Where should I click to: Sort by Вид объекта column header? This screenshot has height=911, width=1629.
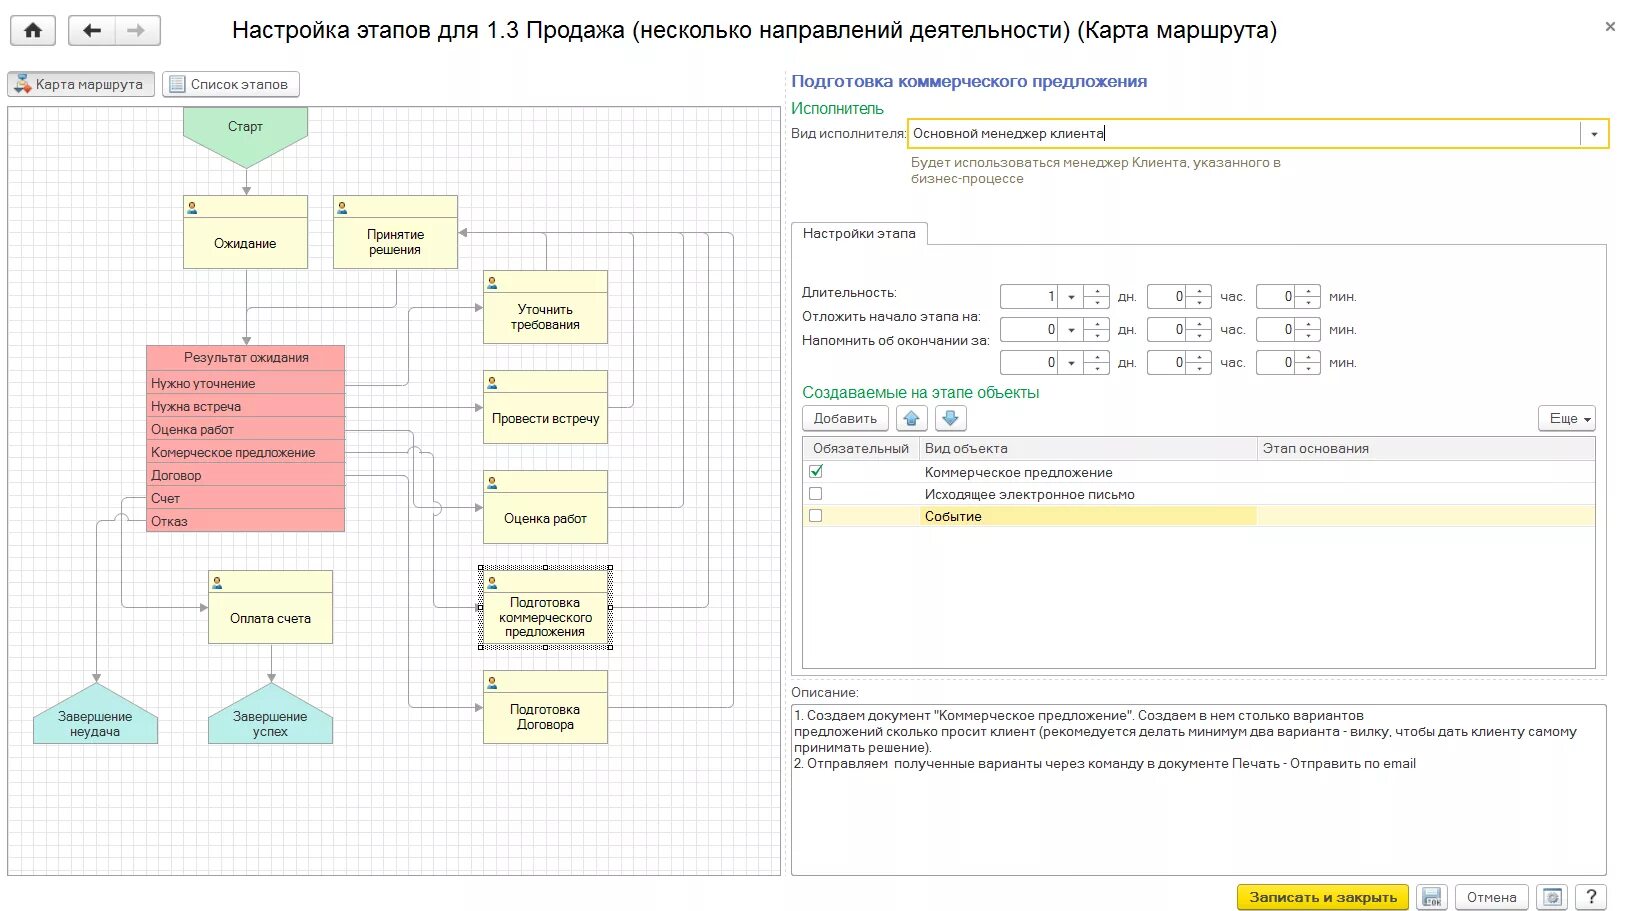1087,449
